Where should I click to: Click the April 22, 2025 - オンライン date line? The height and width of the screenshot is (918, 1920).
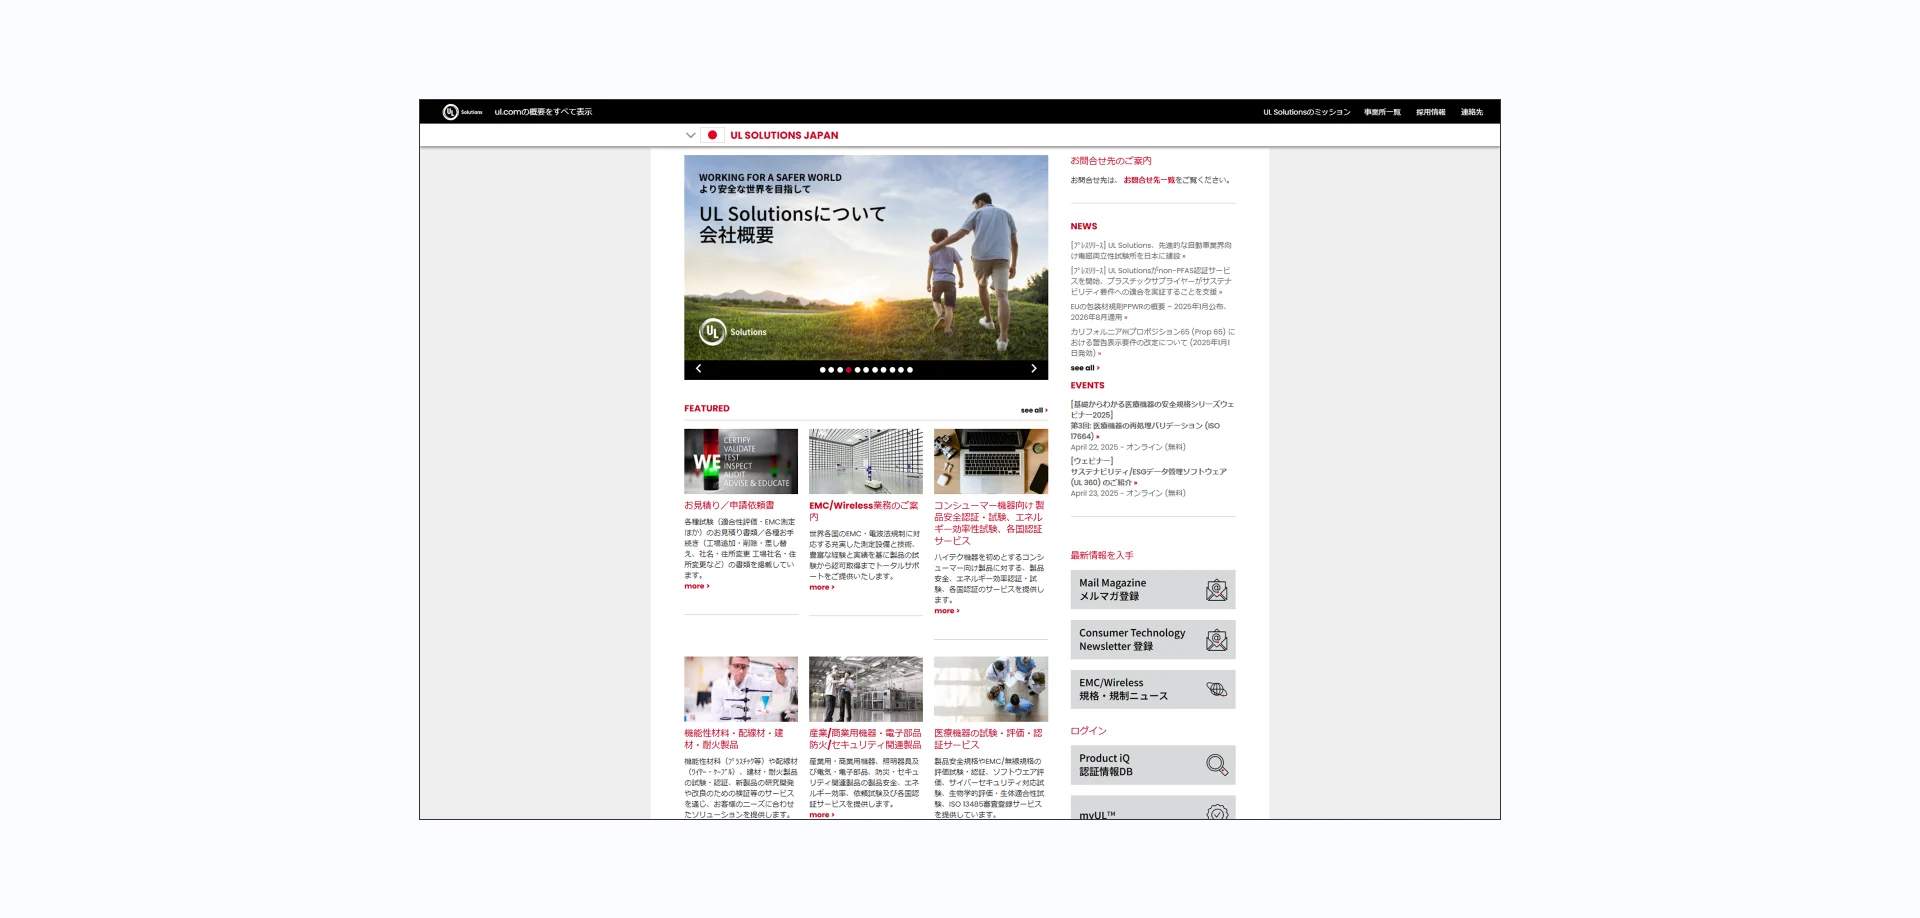coord(1128,447)
